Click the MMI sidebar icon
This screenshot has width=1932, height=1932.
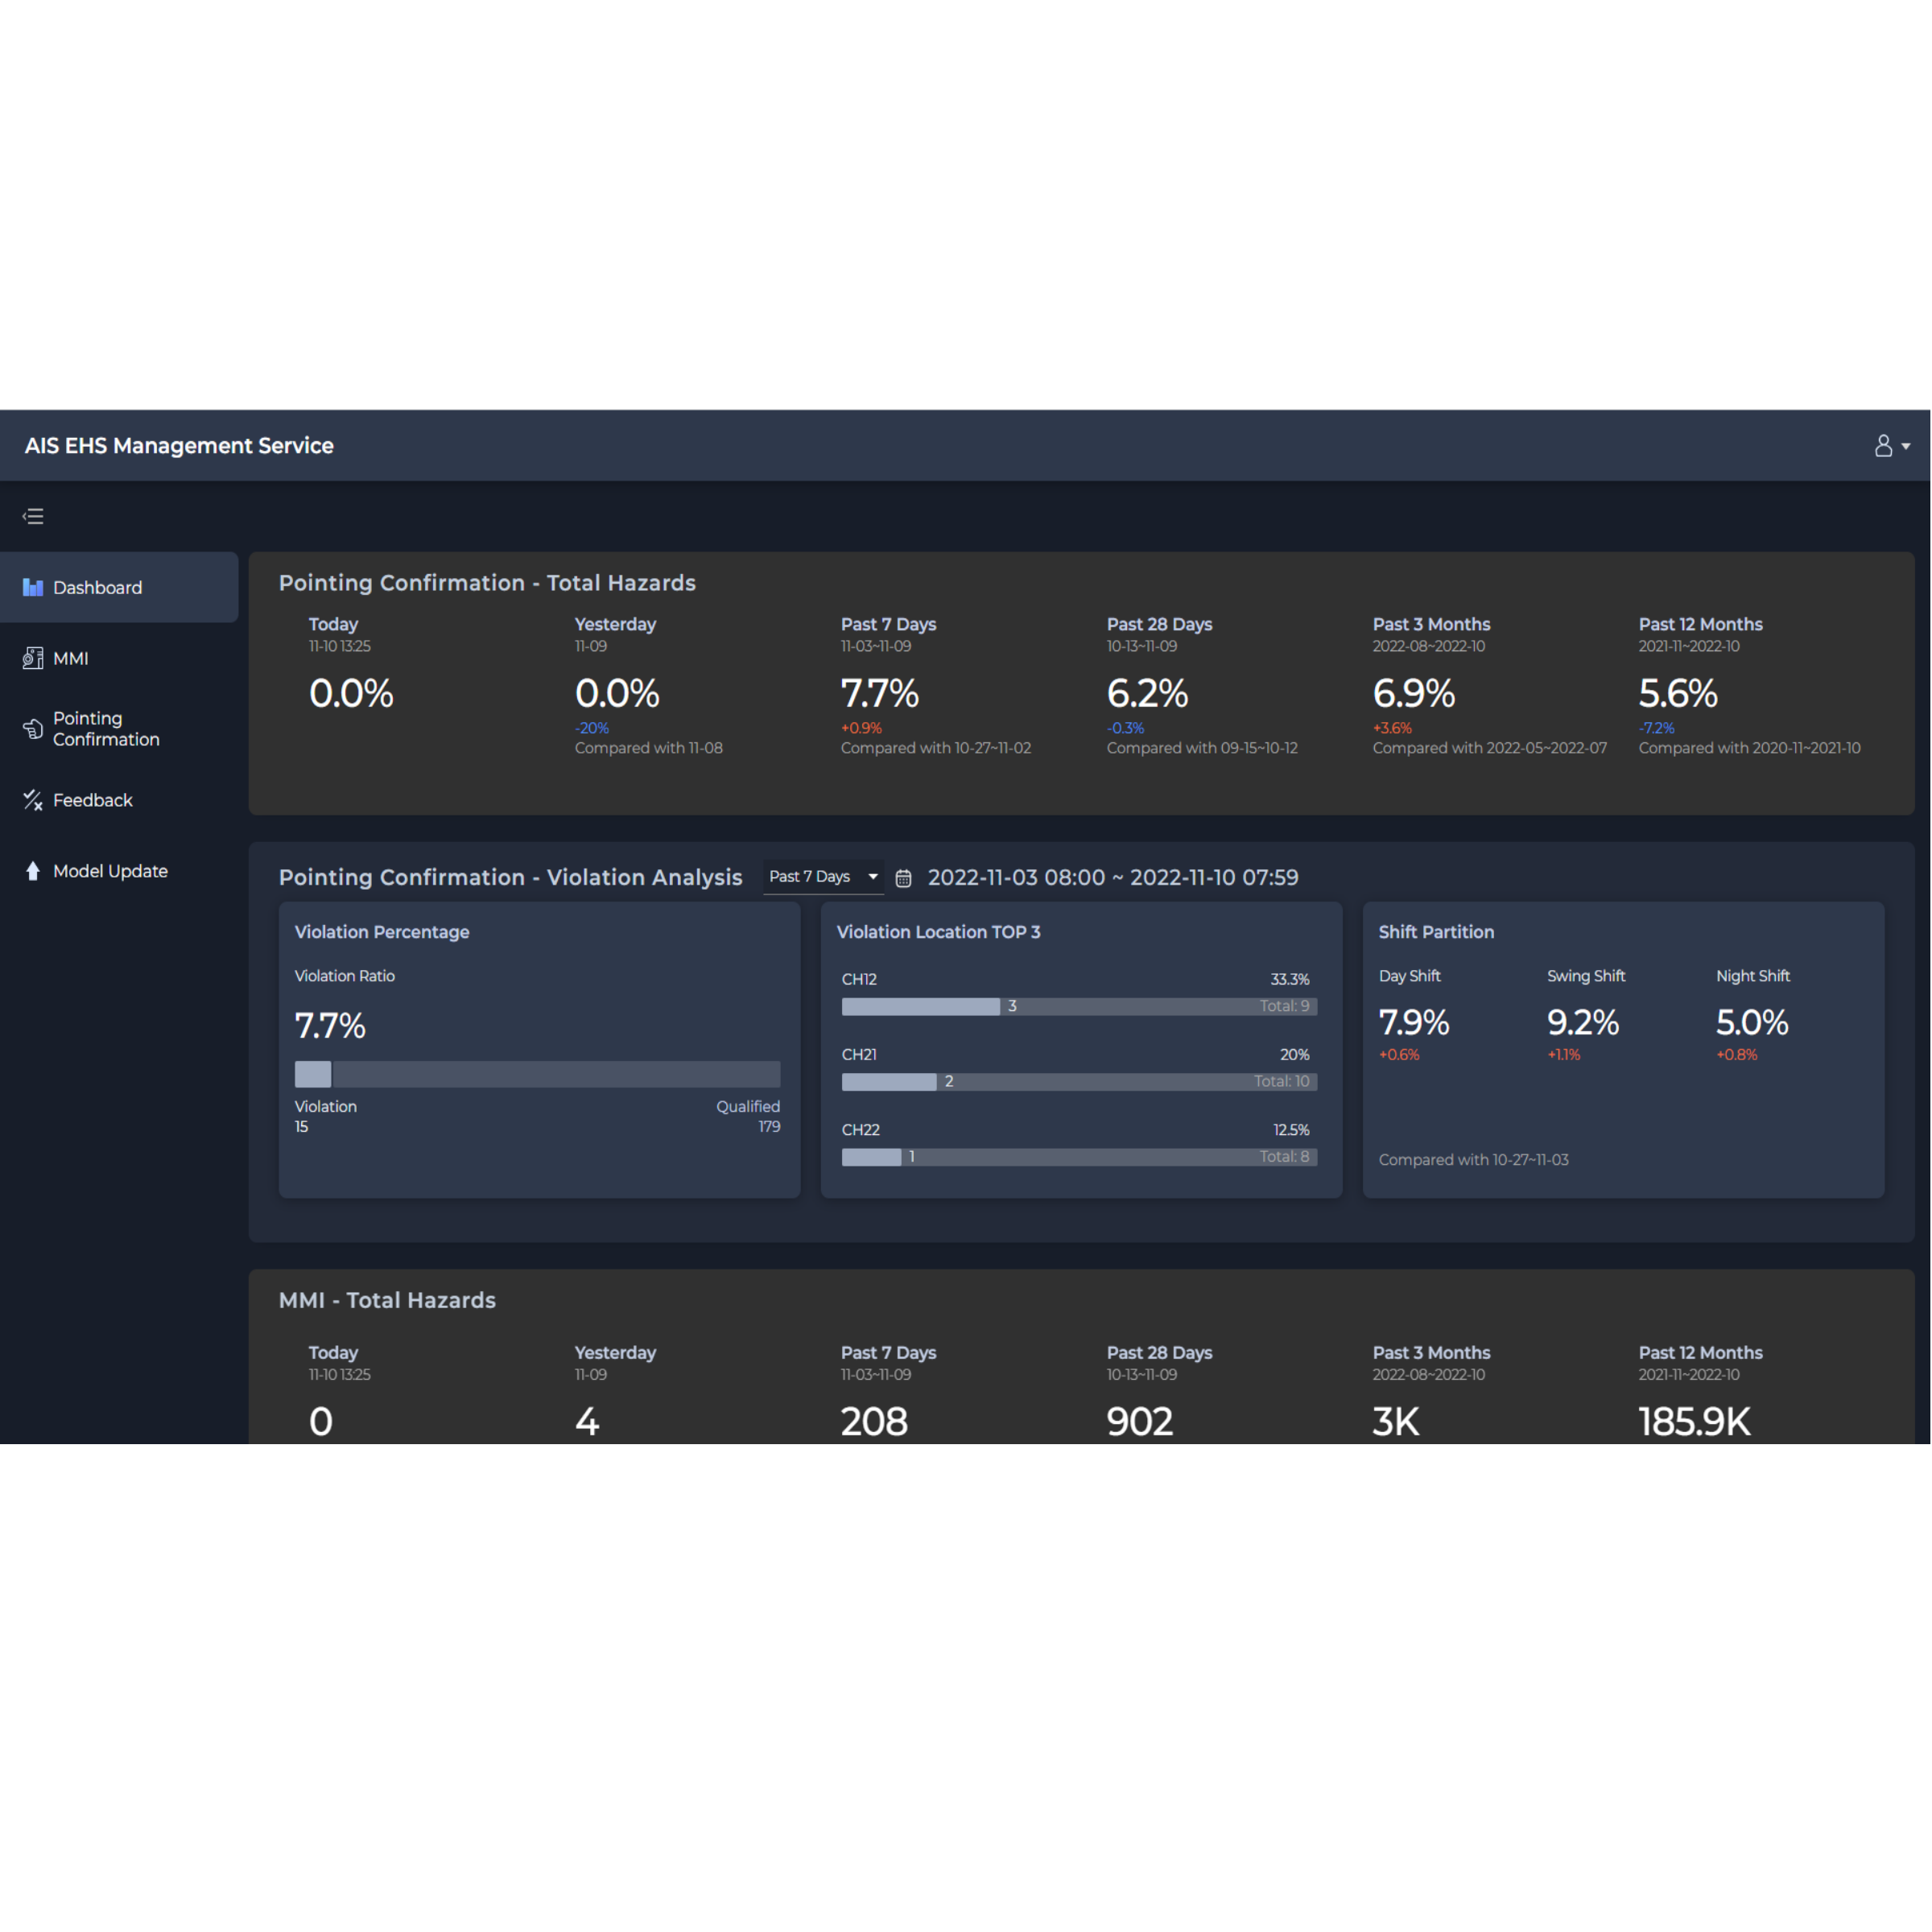pos(33,658)
